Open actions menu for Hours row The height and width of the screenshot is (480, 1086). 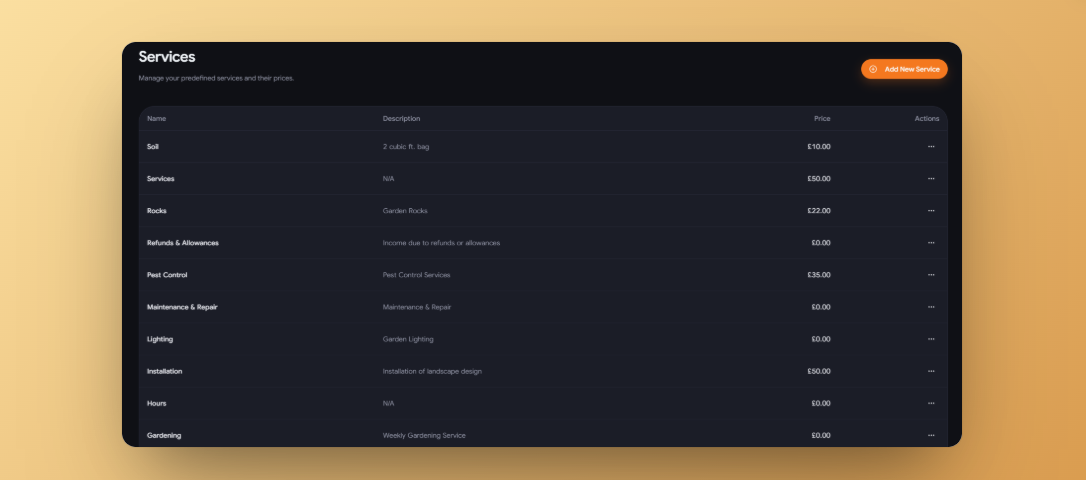pyautogui.click(x=931, y=403)
